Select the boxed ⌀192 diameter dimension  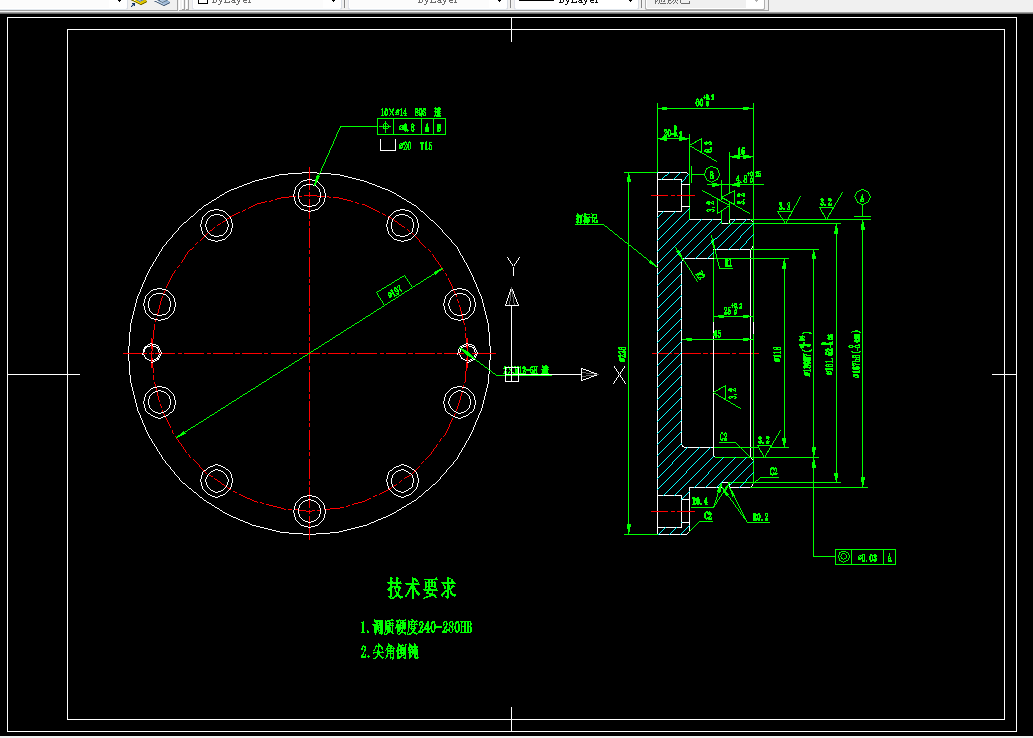(394, 290)
